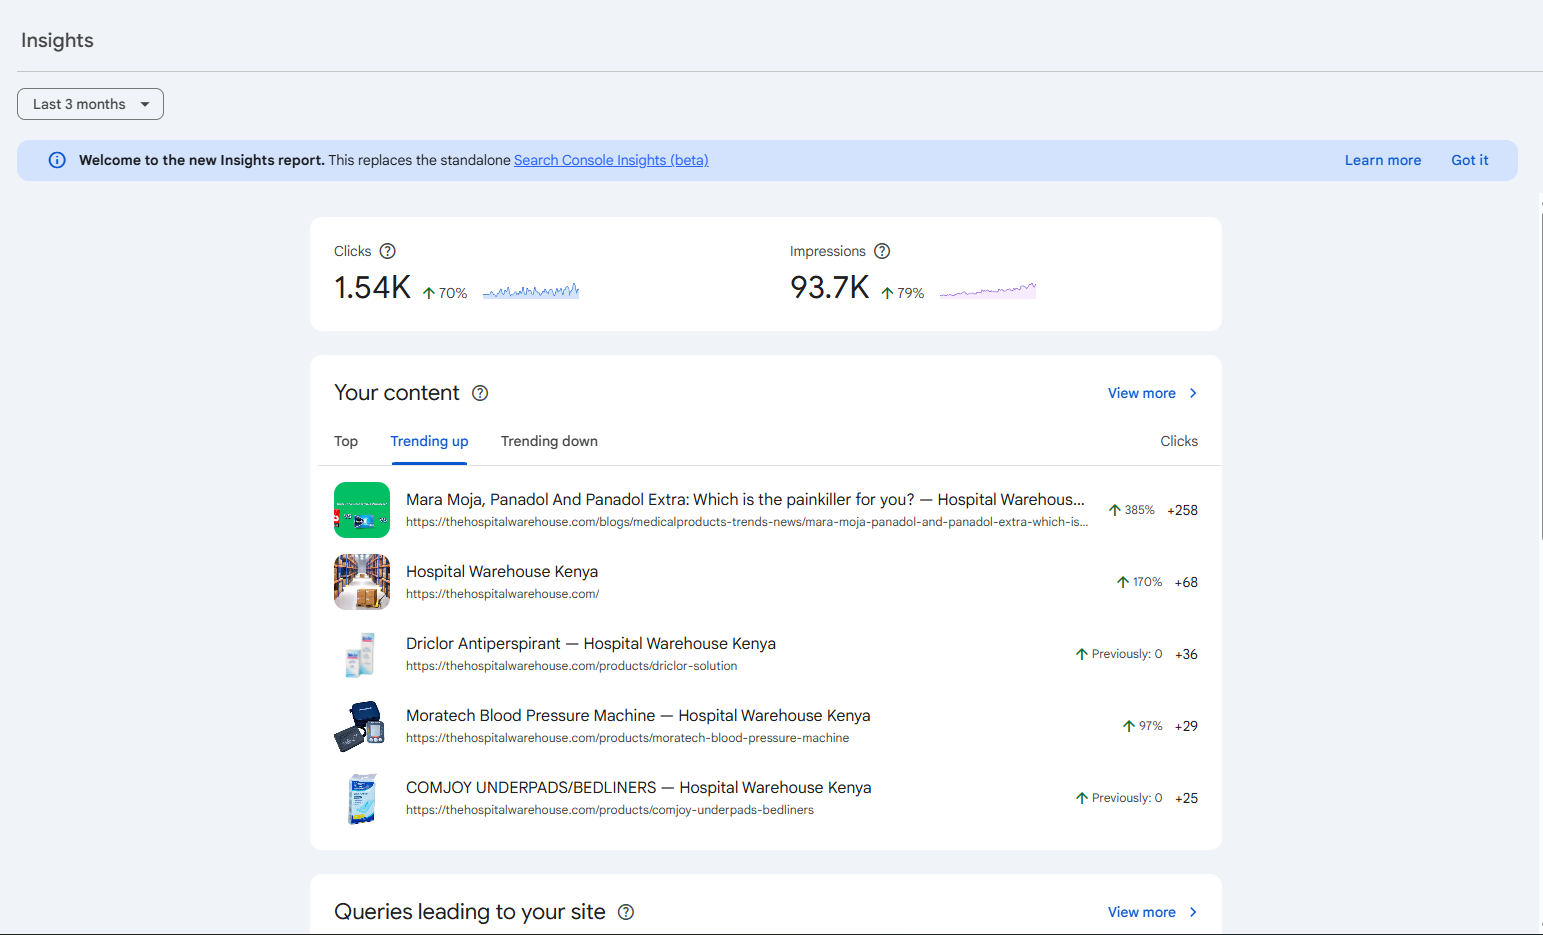The height and width of the screenshot is (935, 1543).
Task: Click the info icon in welcome banner
Action: [57, 160]
